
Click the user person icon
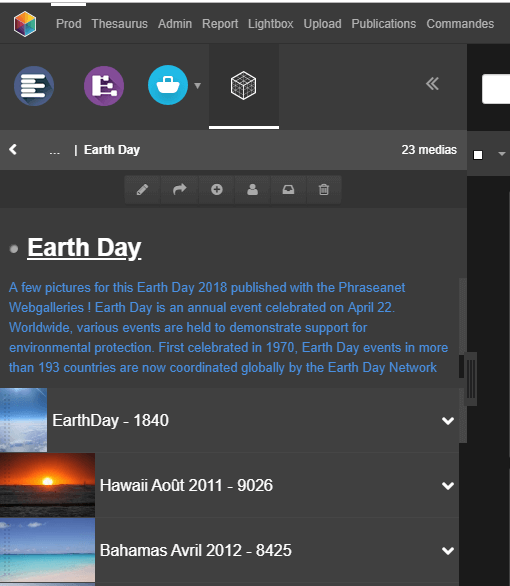click(253, 189)
